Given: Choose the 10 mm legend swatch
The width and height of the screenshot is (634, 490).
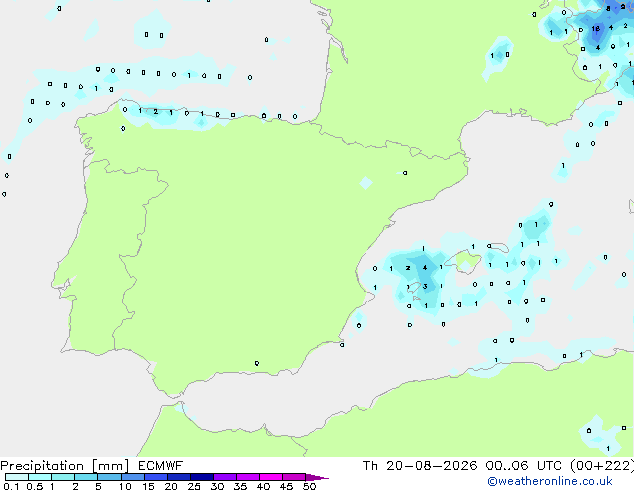Looking at the screenshot, I should tap(132, 477).
